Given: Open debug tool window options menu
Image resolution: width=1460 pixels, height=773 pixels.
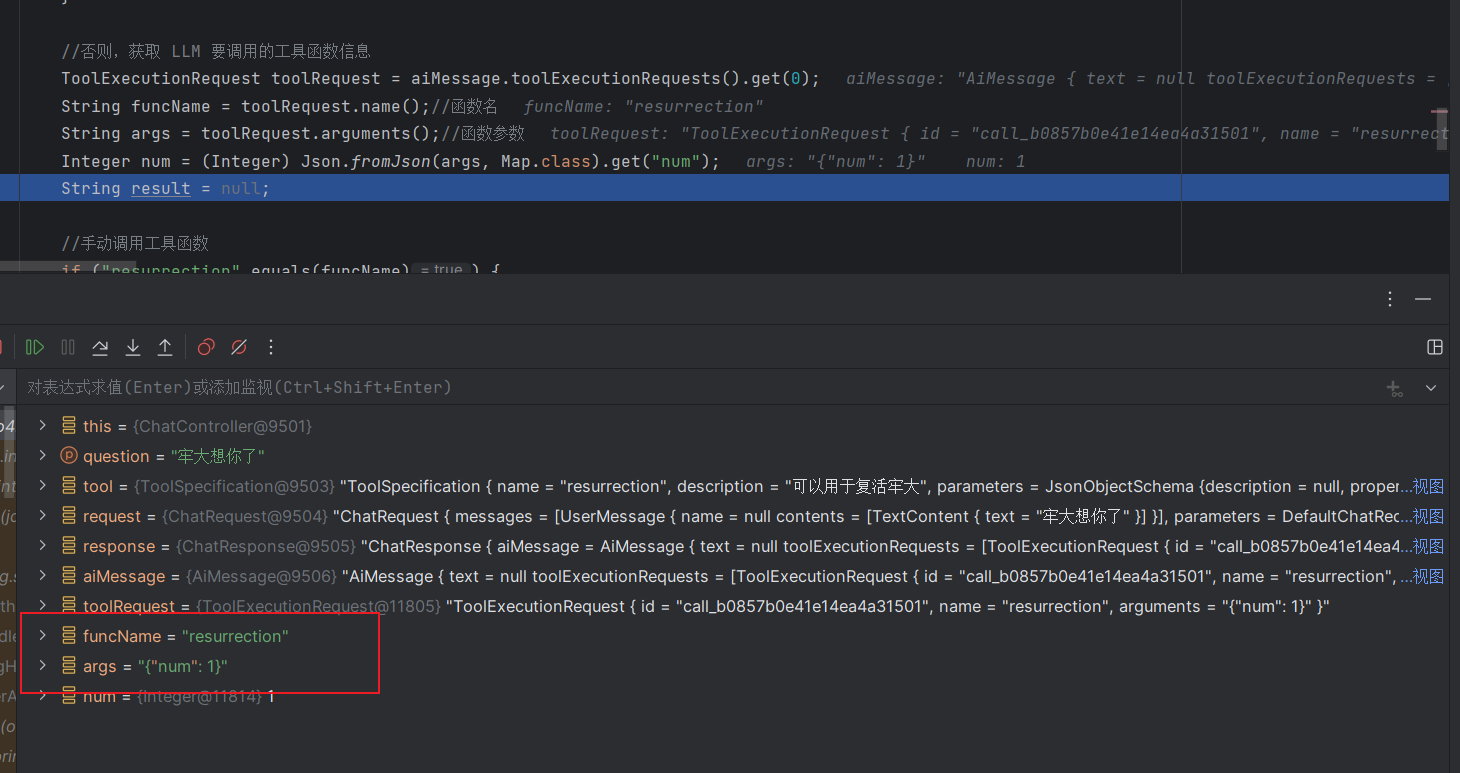Looking at the screenshot, I should (1390, 299).
